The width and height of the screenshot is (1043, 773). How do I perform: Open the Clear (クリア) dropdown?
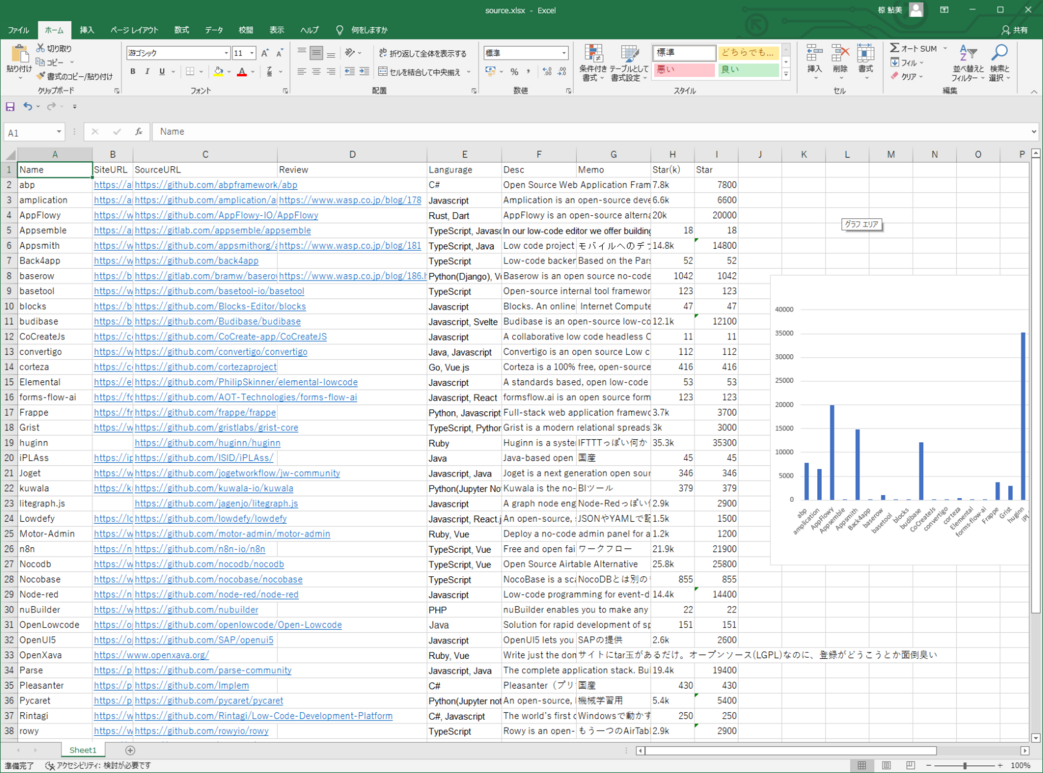tap(906, 77)
